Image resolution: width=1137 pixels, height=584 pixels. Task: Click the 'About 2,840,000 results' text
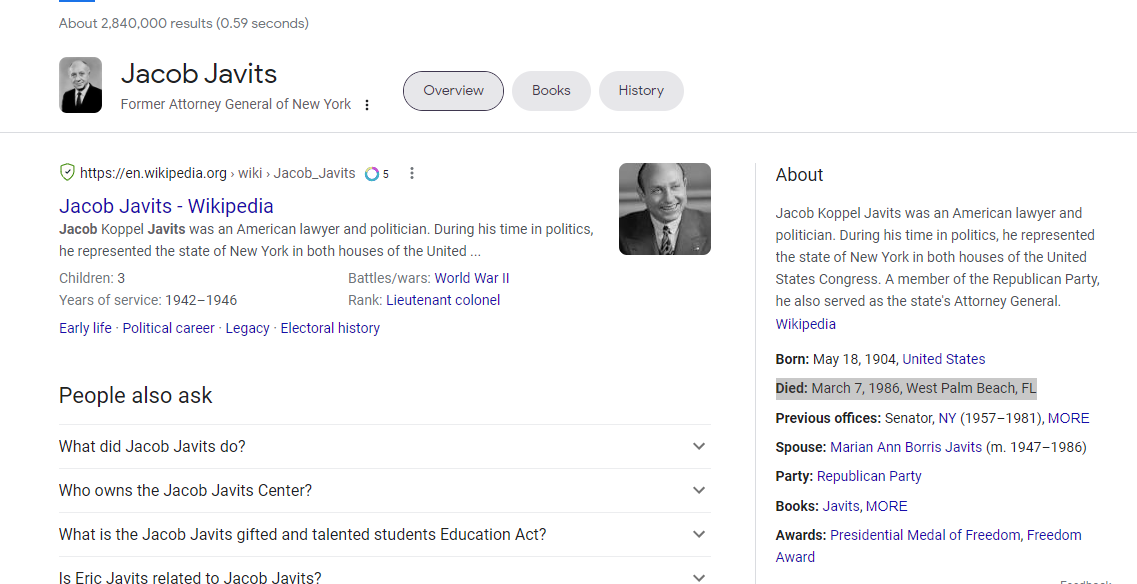coord(183,23)
